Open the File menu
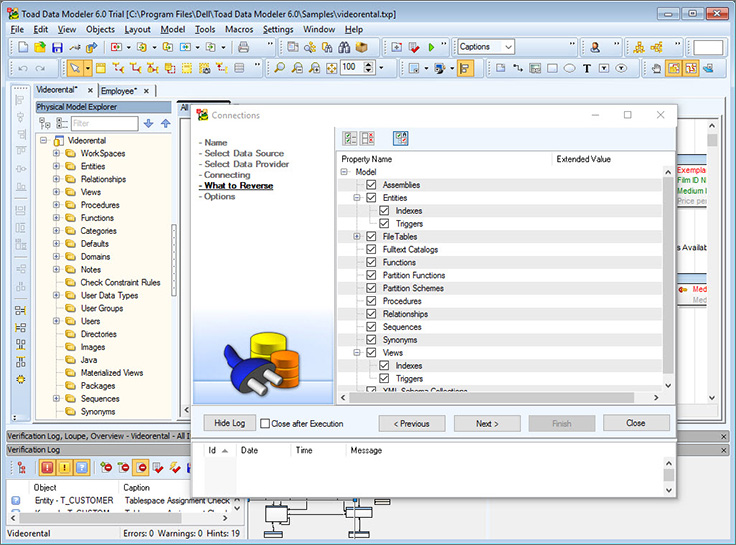Screen dimensions: 736x545 pos(17,29)
